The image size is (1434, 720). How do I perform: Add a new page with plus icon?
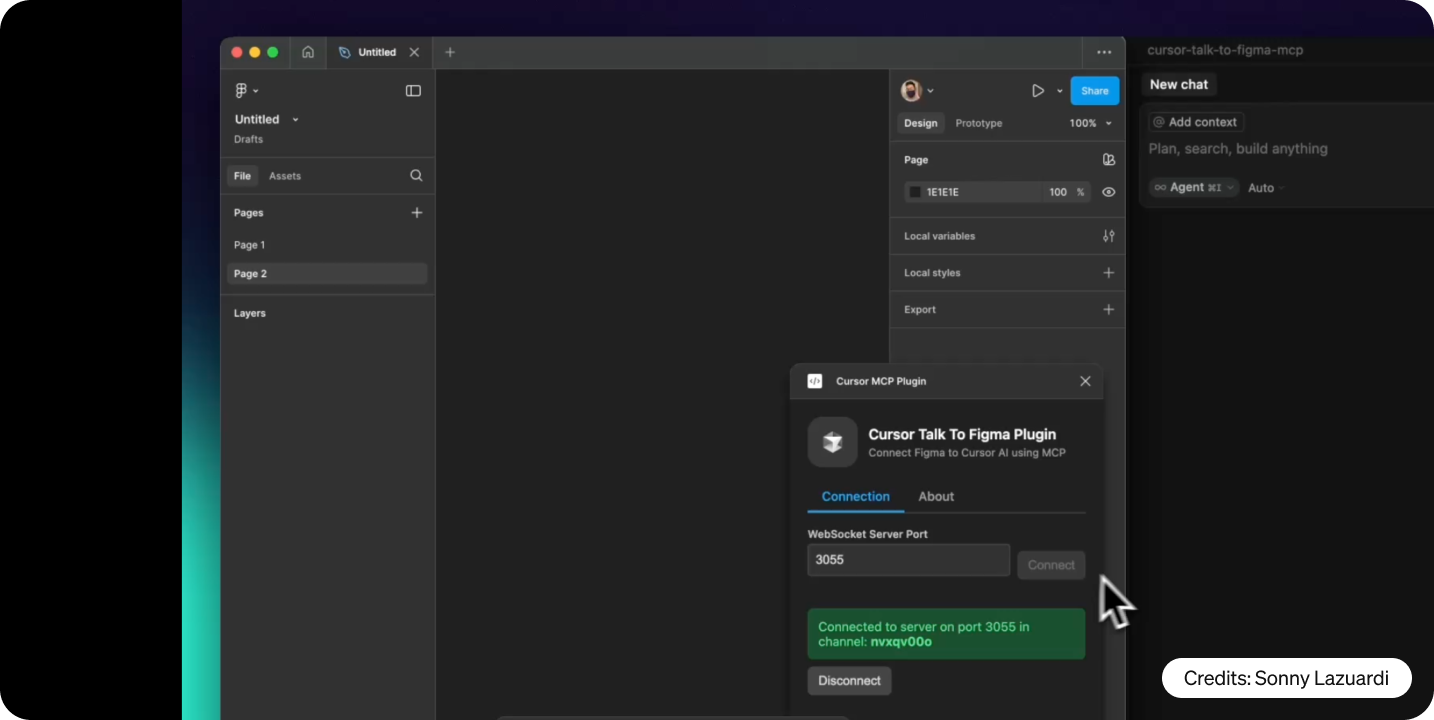[x=417, y=212]
